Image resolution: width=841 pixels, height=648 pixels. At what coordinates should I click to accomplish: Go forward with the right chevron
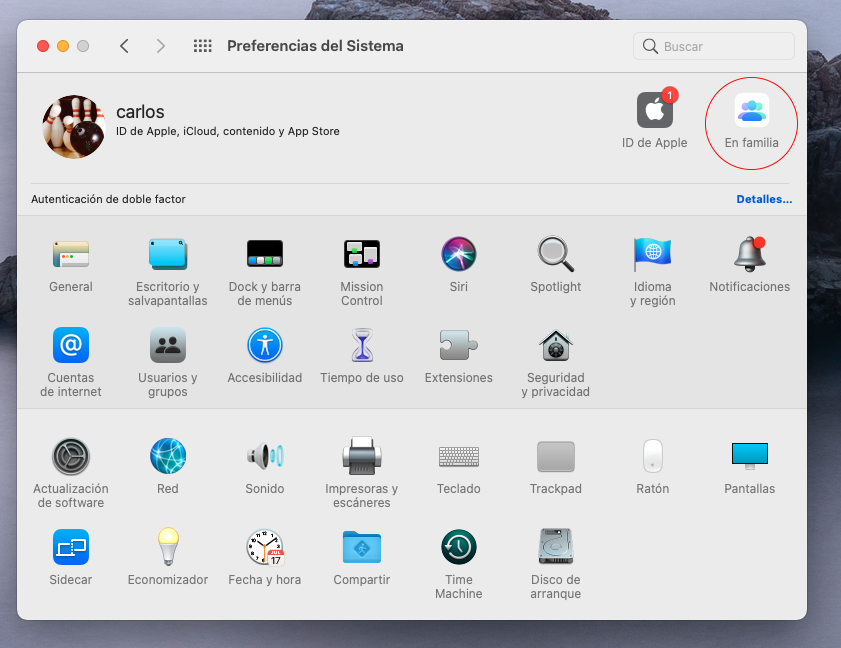(160, 46)
